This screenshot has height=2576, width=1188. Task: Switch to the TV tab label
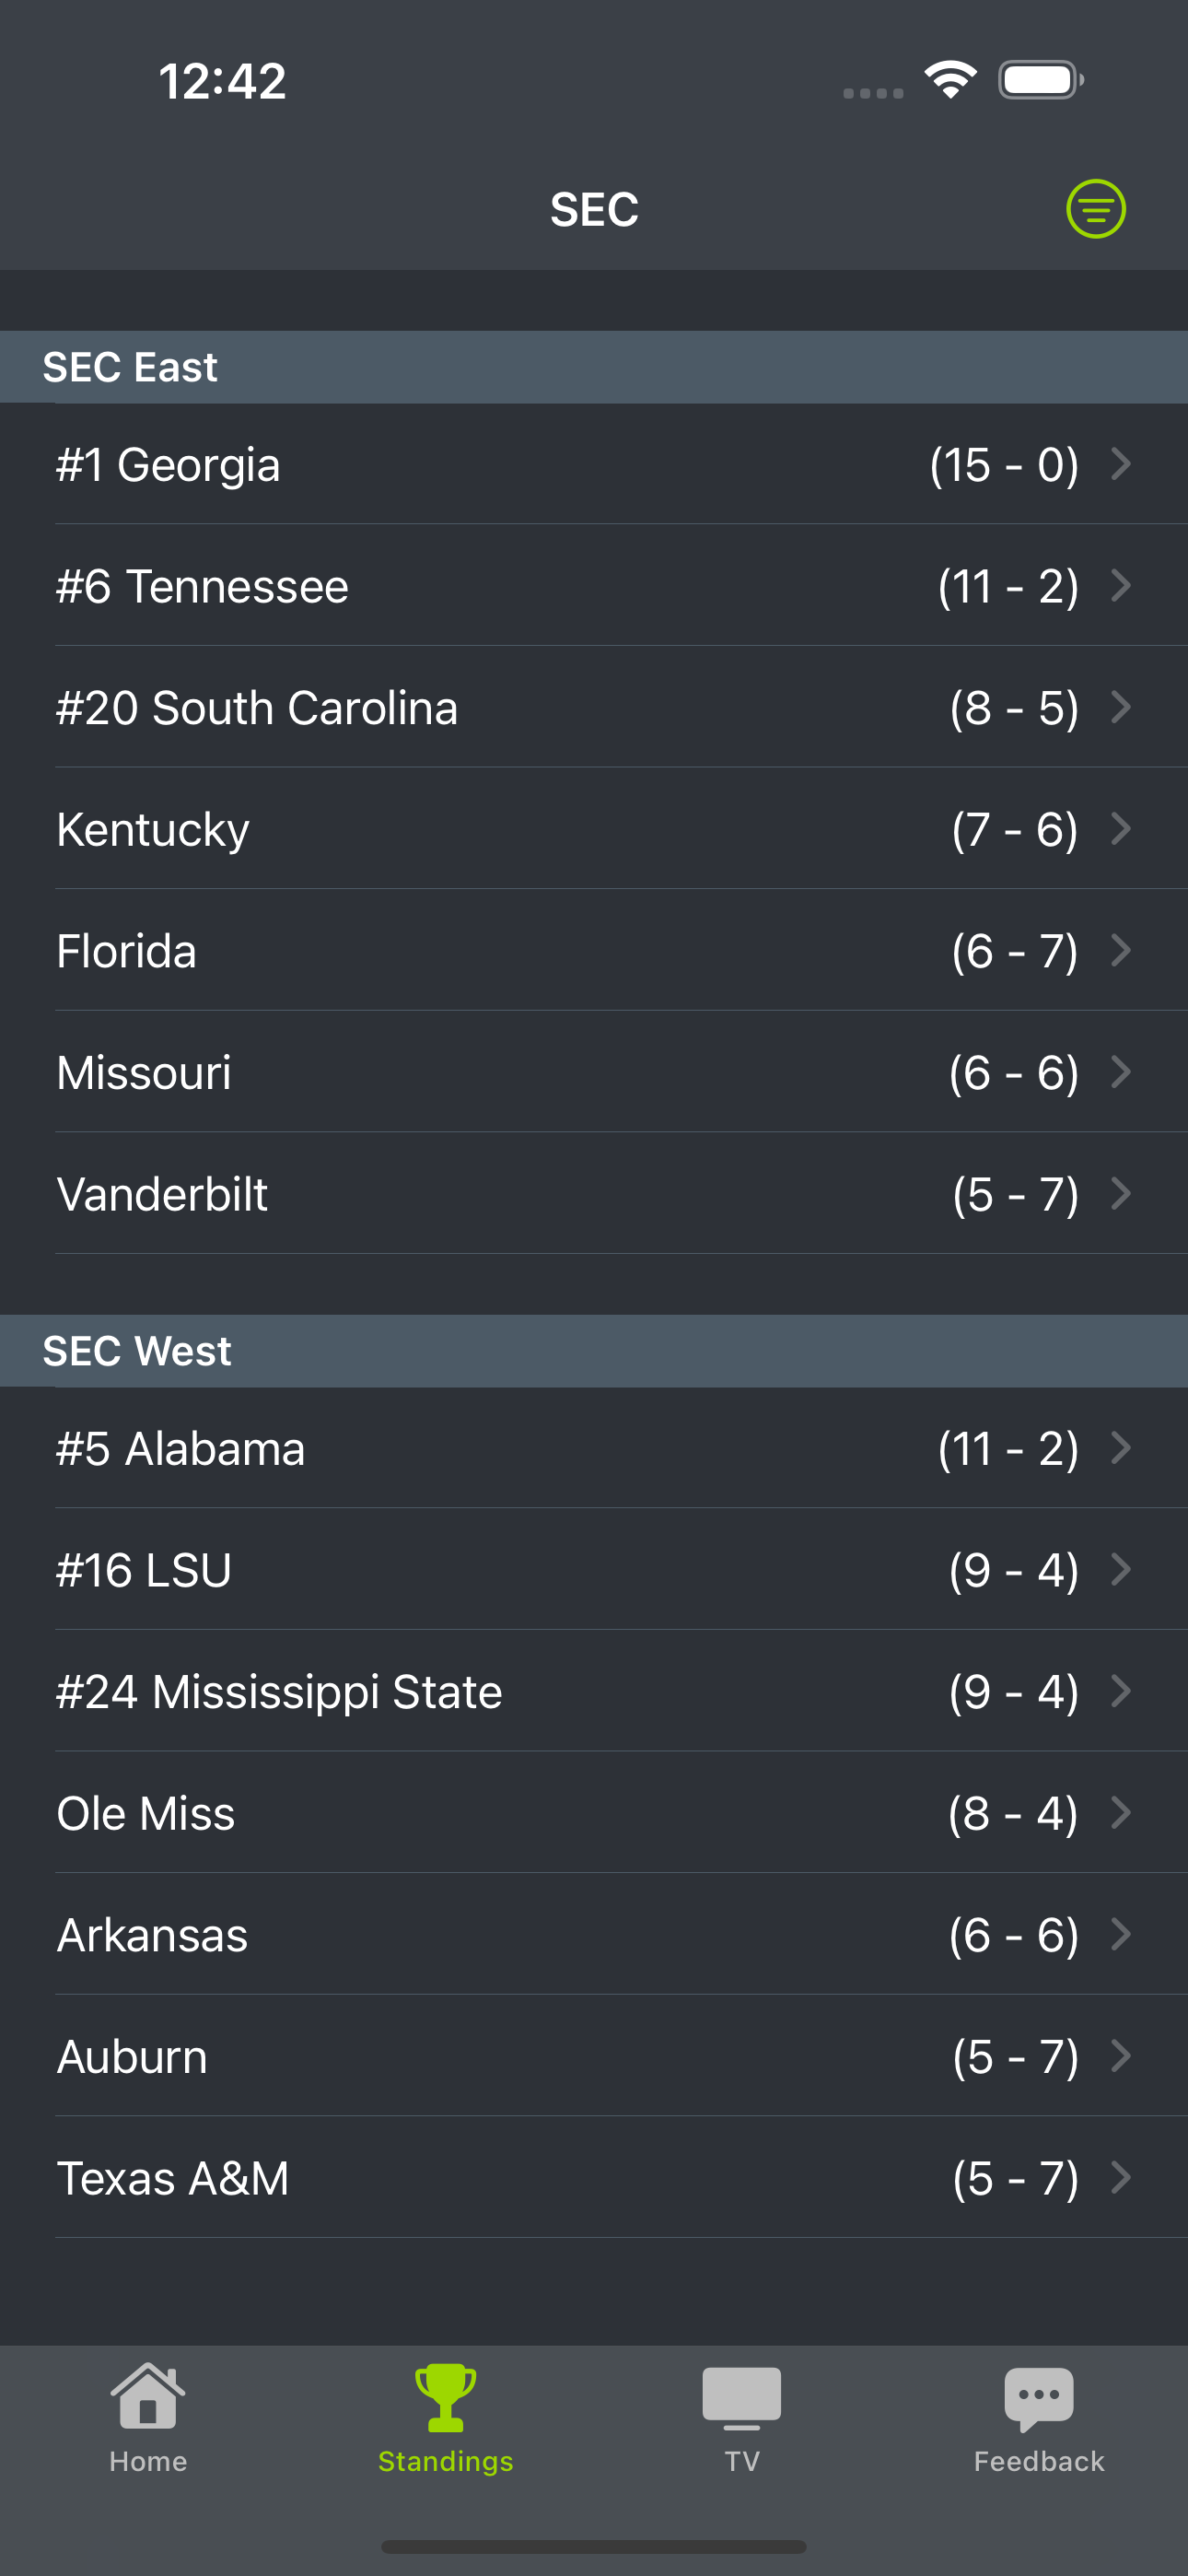pos(741,2461)
